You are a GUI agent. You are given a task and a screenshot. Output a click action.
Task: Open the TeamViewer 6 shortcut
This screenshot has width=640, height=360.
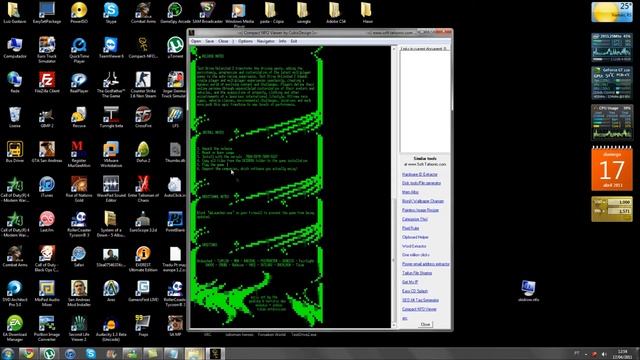(111, 48)
